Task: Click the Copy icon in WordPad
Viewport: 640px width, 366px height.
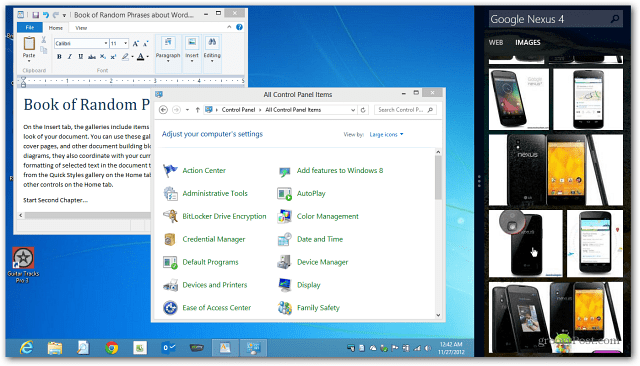Action: 44,50
